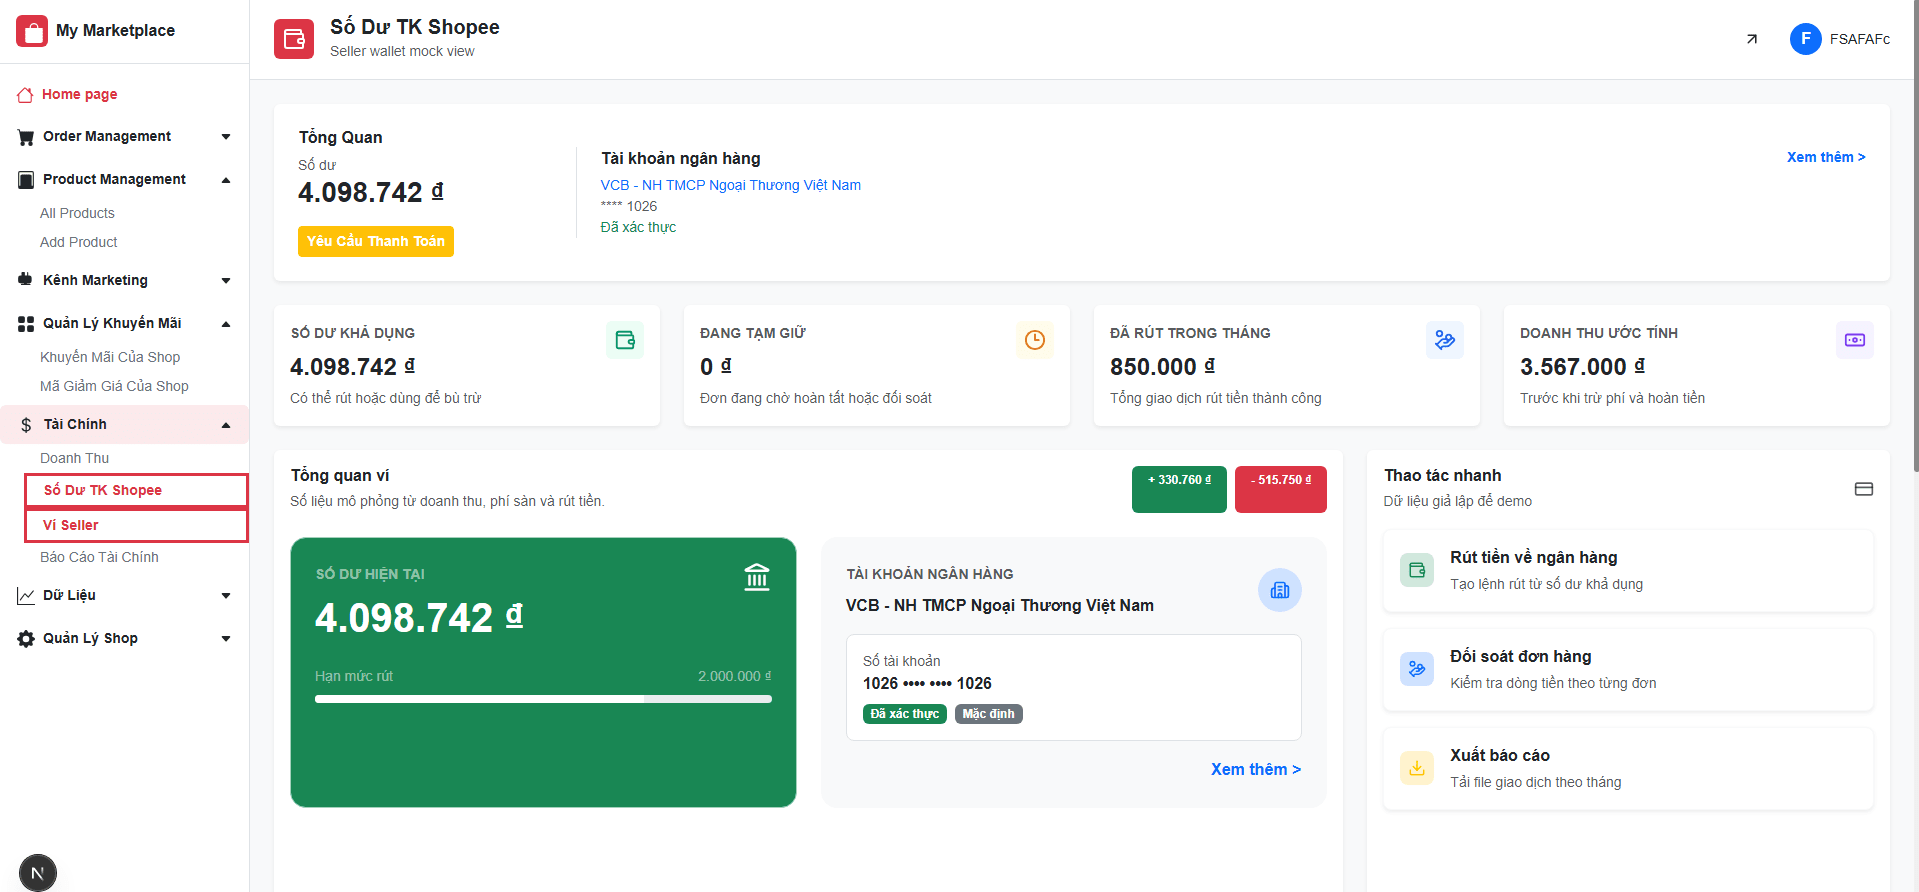Click the house icon next to Home page
The height and width of the screenshot is (892, 1919).
click(x=25, y=95)
